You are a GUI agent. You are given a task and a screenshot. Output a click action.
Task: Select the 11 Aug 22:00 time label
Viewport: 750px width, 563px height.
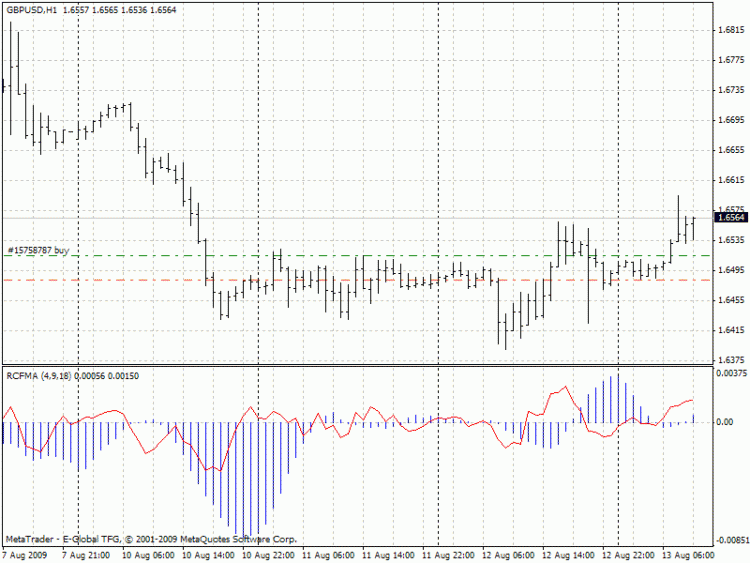tap(448, 553)
